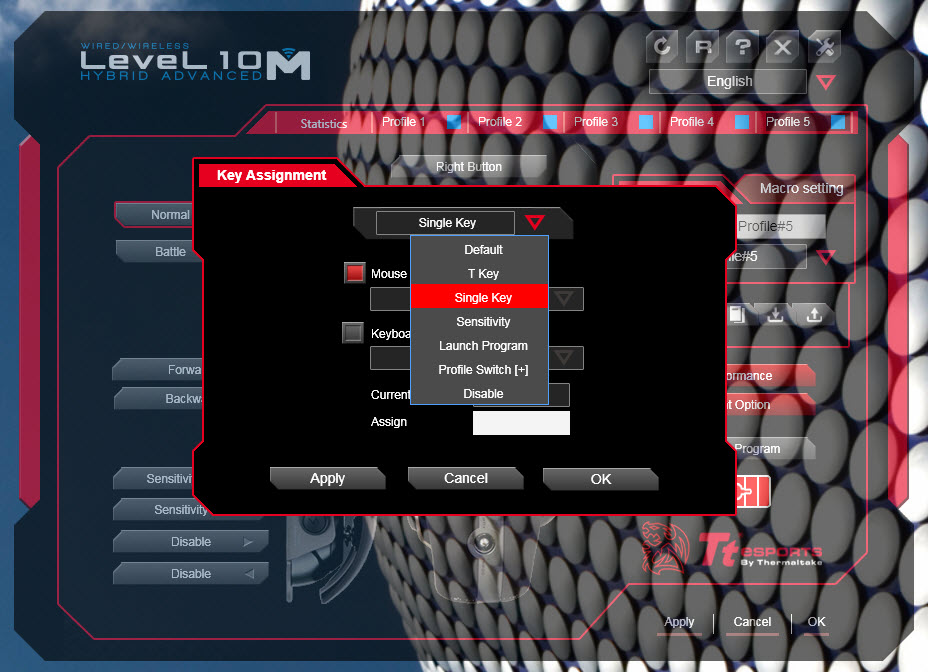Image resolution: width=928 pixels, height=672 pixels.
Task: Click the Forward button assignment
Action: click(x=159, y=369)
